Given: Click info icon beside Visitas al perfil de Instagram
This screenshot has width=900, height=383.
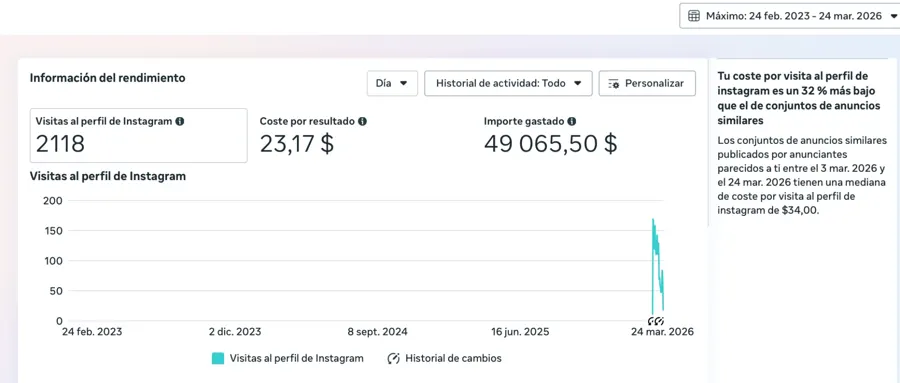Looking at the screenshot, I should [180, 122].
